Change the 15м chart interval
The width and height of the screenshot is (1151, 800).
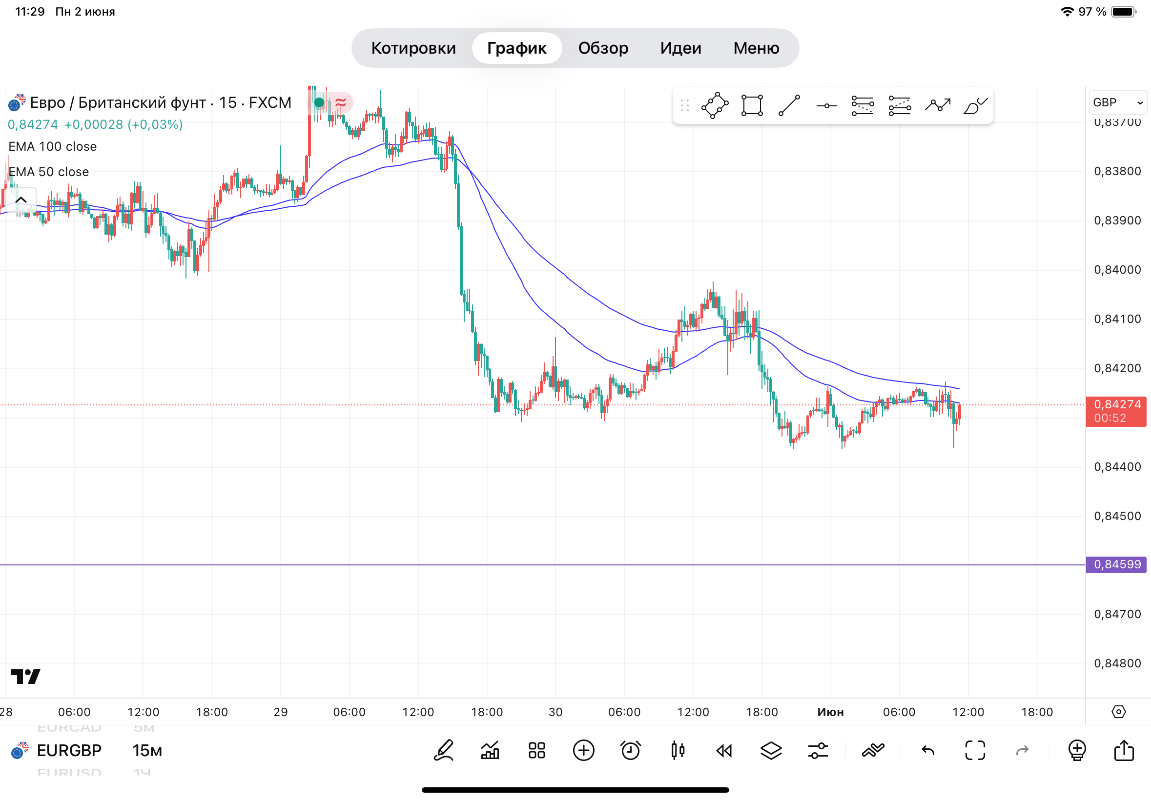pyautogui.click(x=147, y=750)
